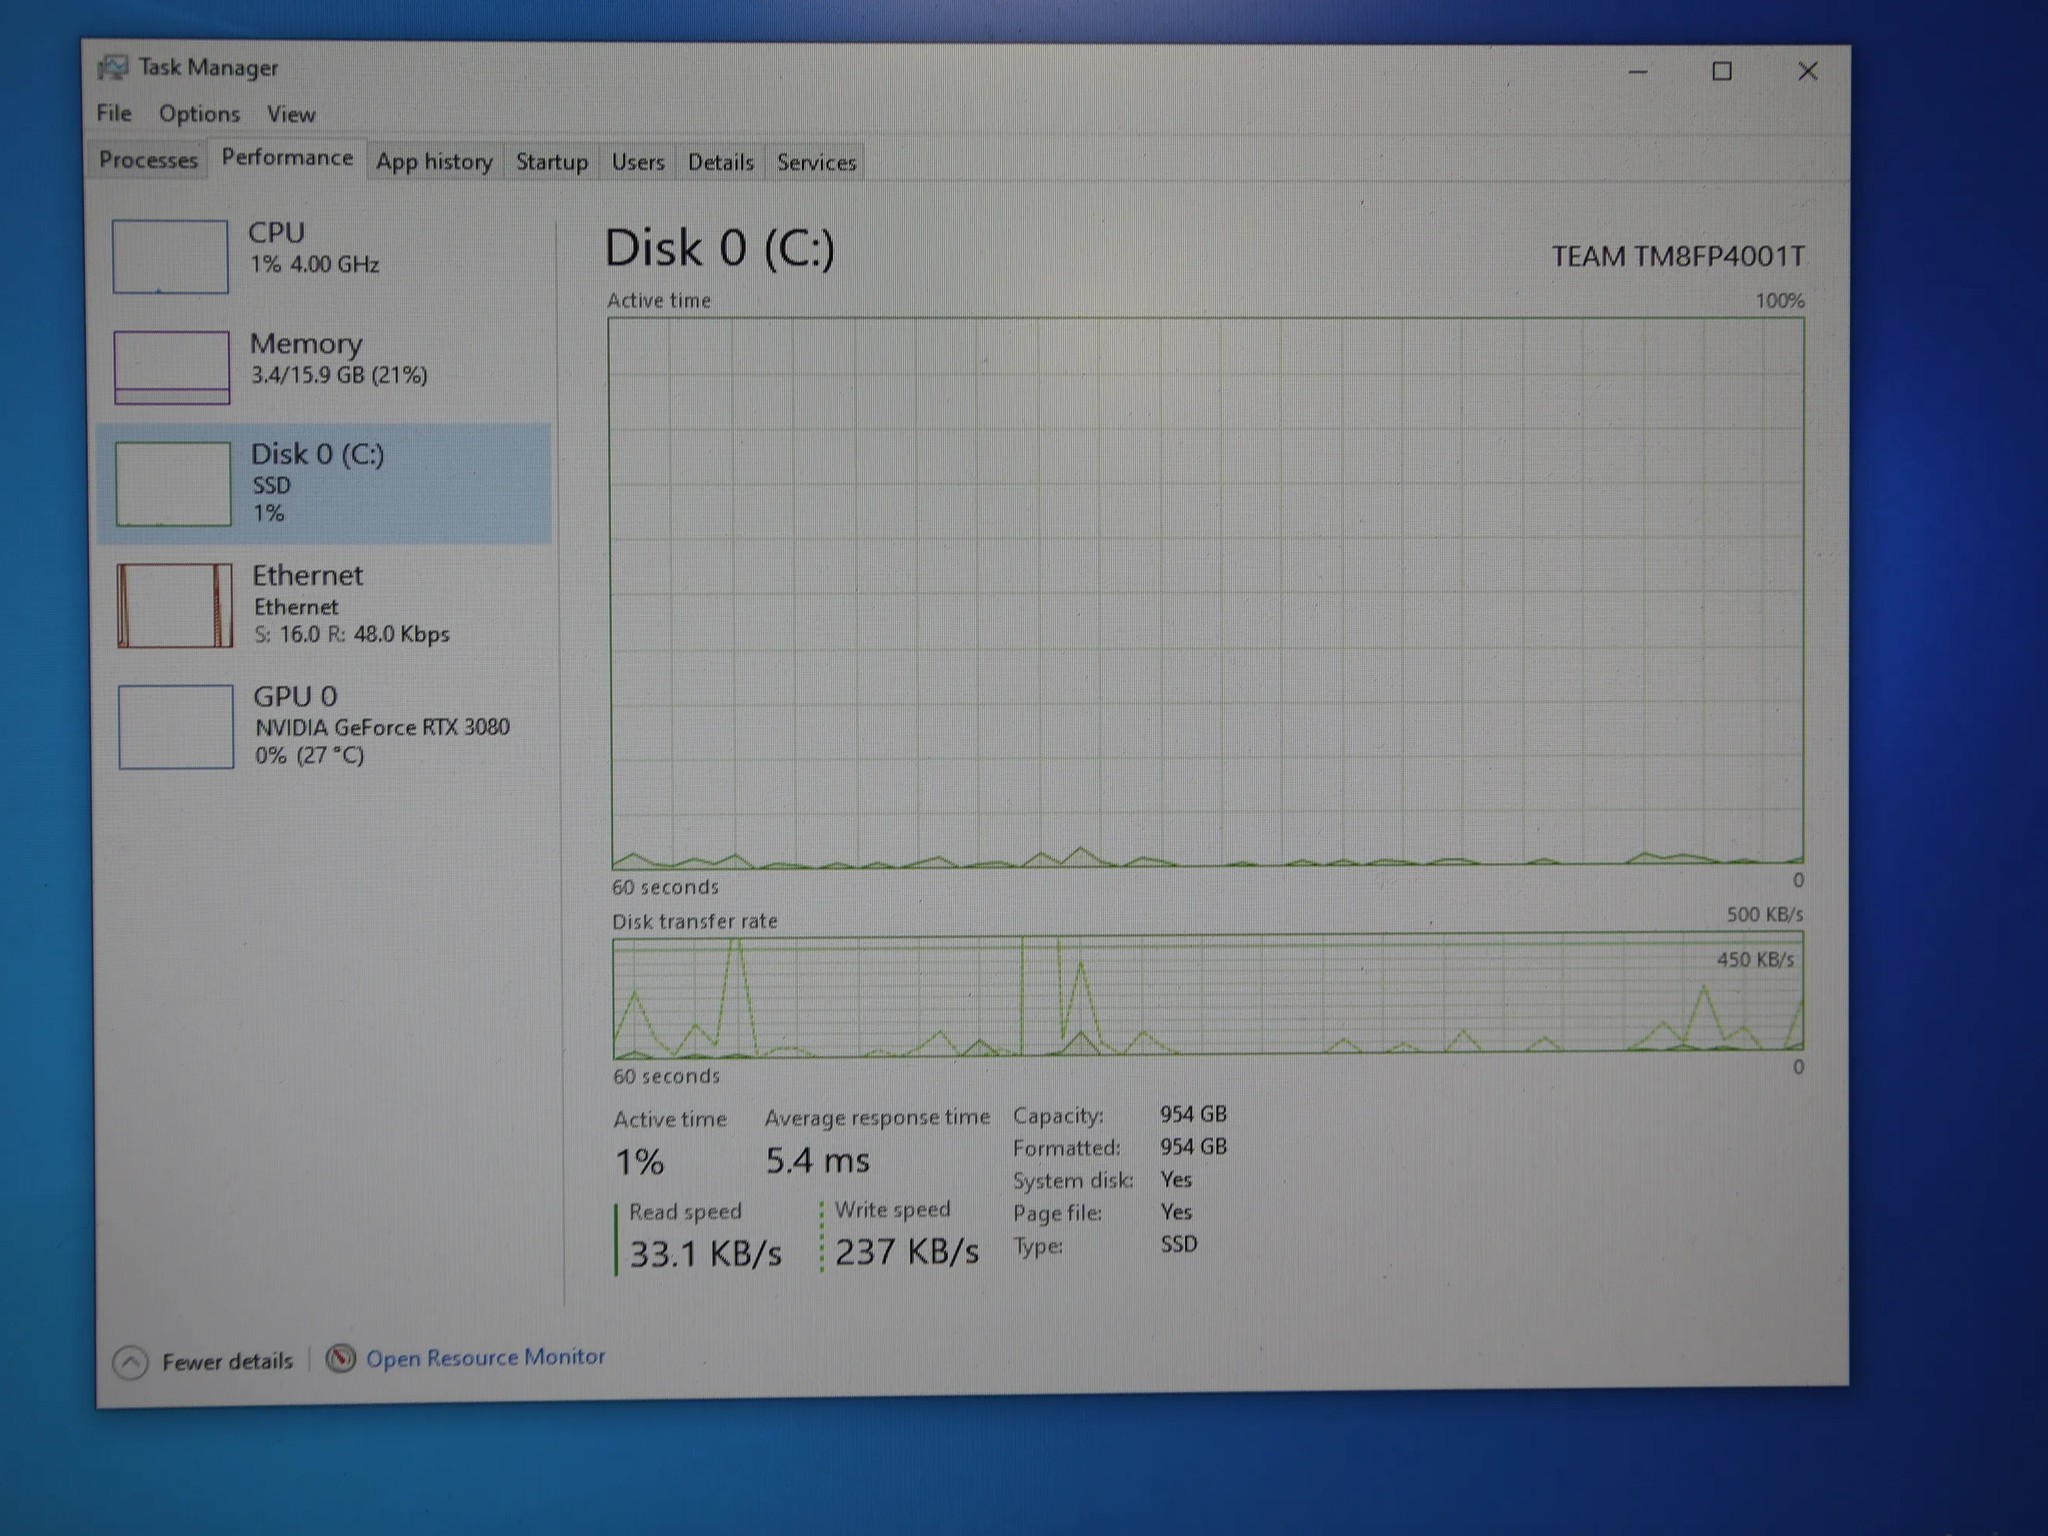Select the Ethernet throughput mini graph
2048x1536 pixels.
175,605
